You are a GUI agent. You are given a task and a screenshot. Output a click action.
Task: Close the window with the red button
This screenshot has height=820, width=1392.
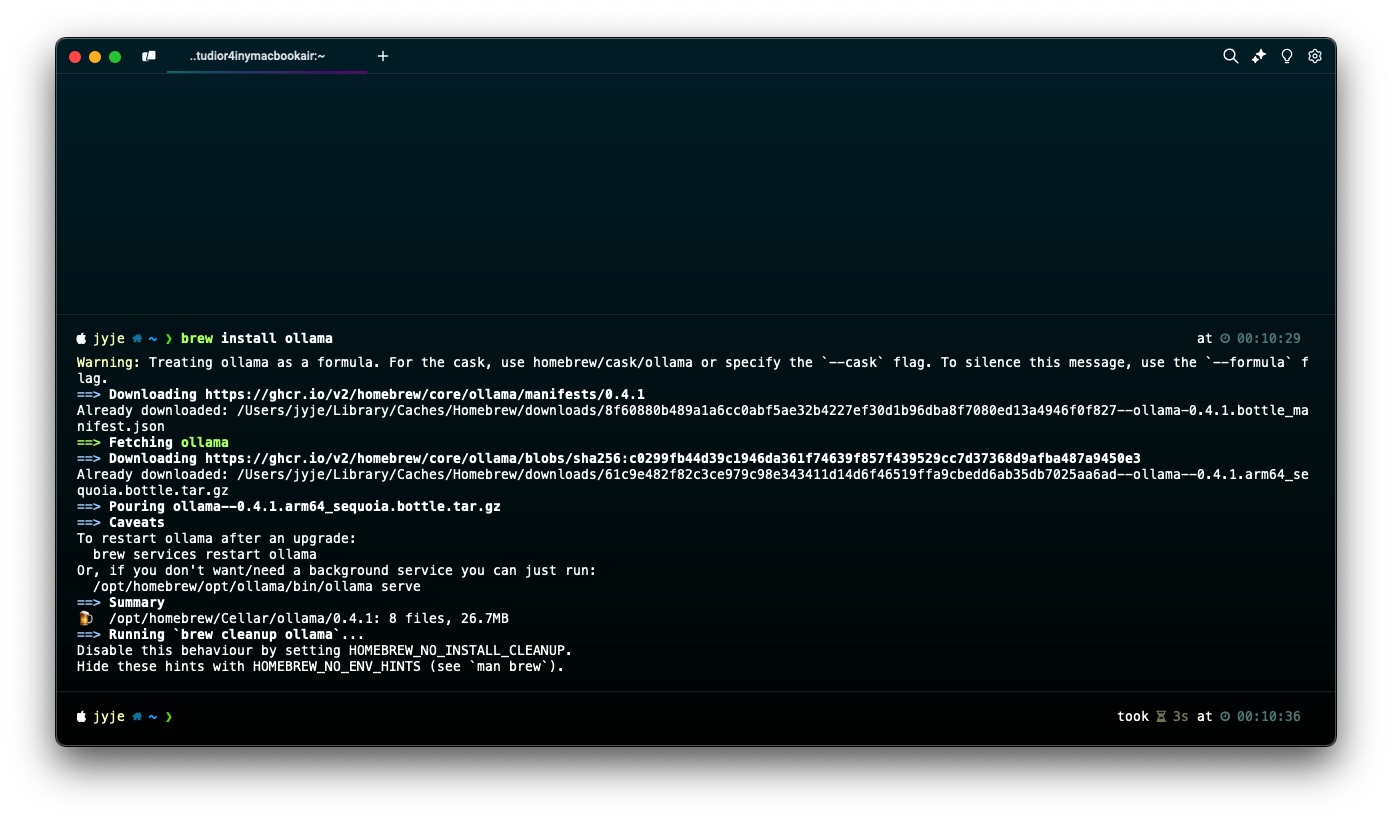75,57
